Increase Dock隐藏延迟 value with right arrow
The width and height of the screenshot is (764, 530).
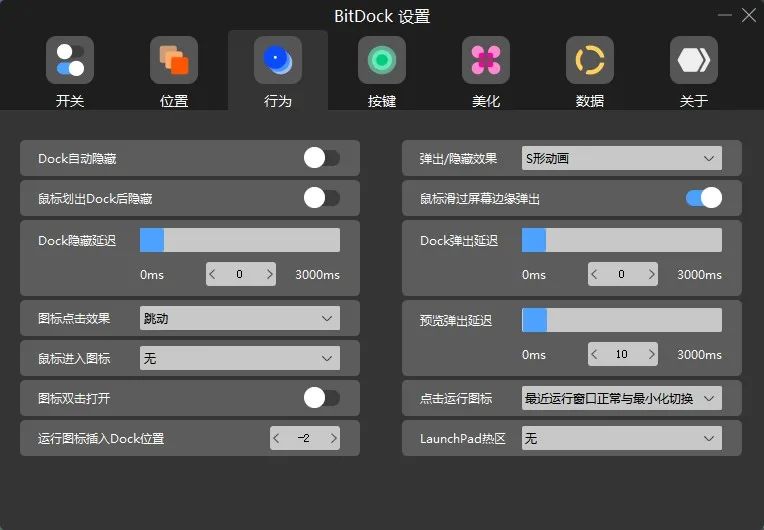(269, 274)
